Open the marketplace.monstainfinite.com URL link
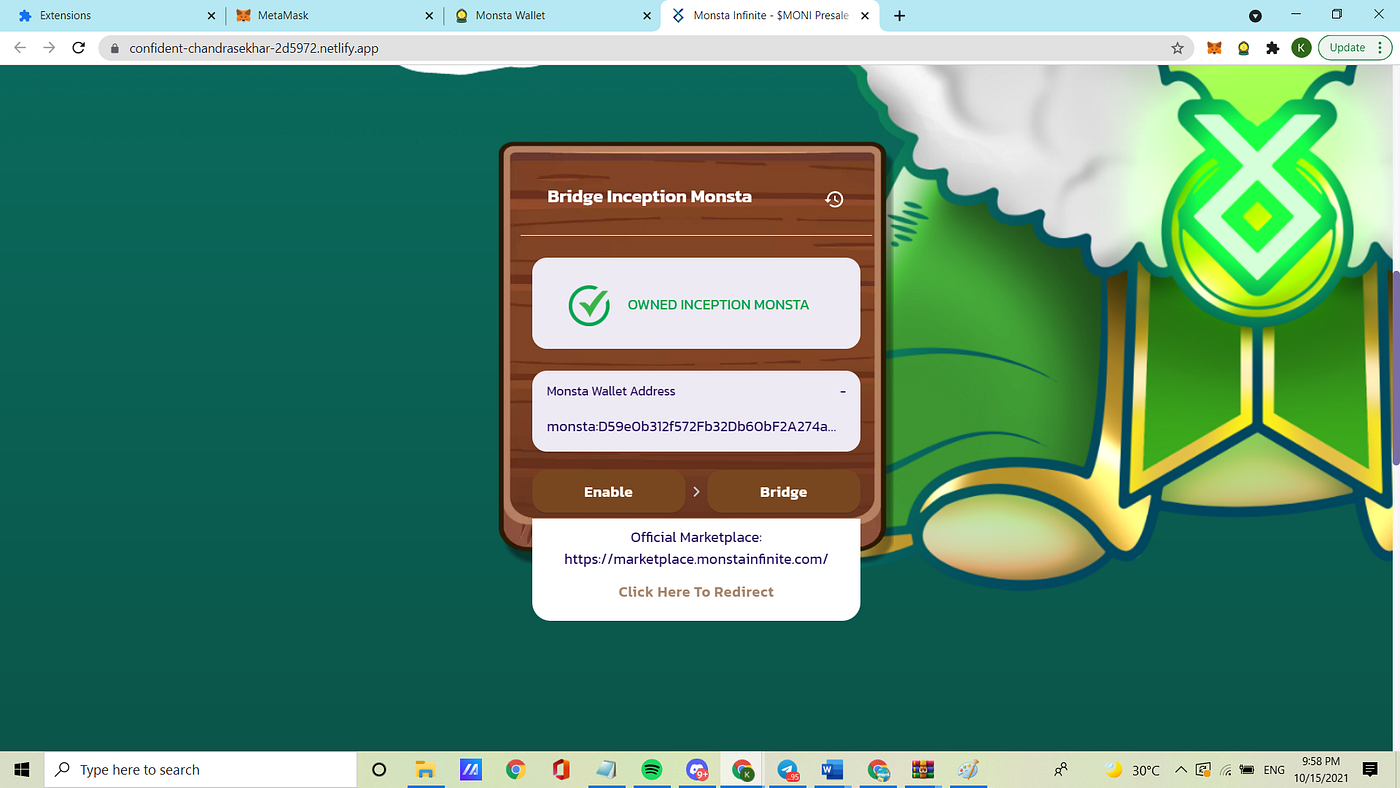 tap(696, 559)
